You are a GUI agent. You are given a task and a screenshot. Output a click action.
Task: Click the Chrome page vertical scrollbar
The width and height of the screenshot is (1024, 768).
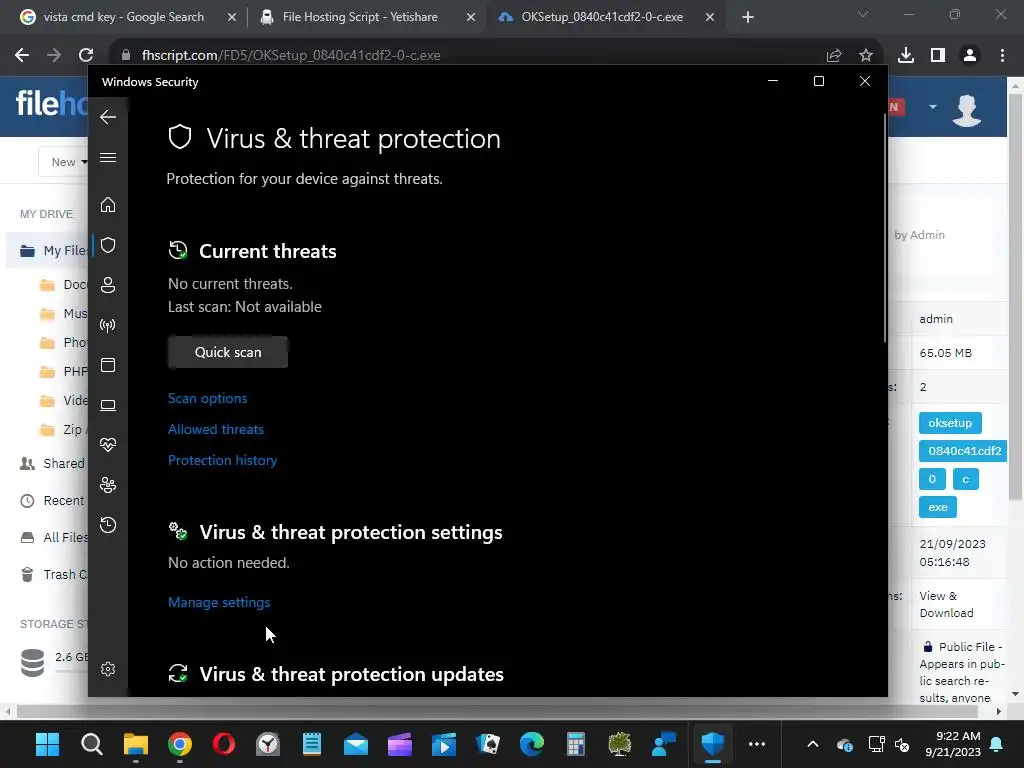pyautogui.click(x=1015, y=297)
